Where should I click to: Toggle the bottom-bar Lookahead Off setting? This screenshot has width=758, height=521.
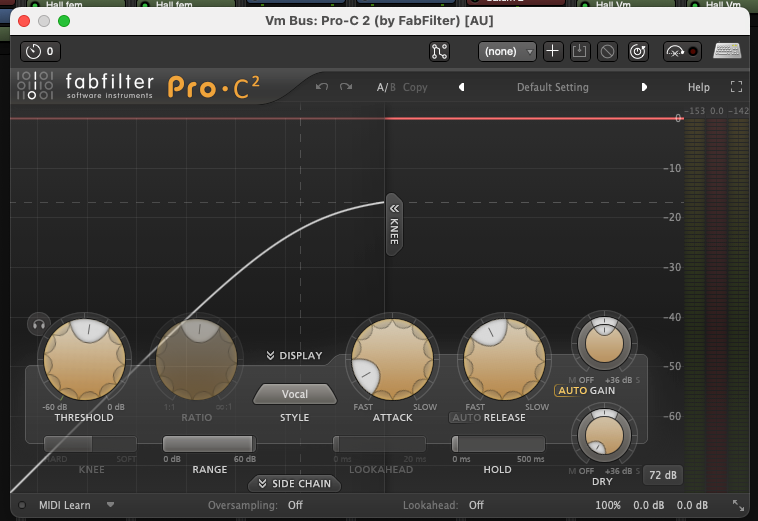point(476,505)
